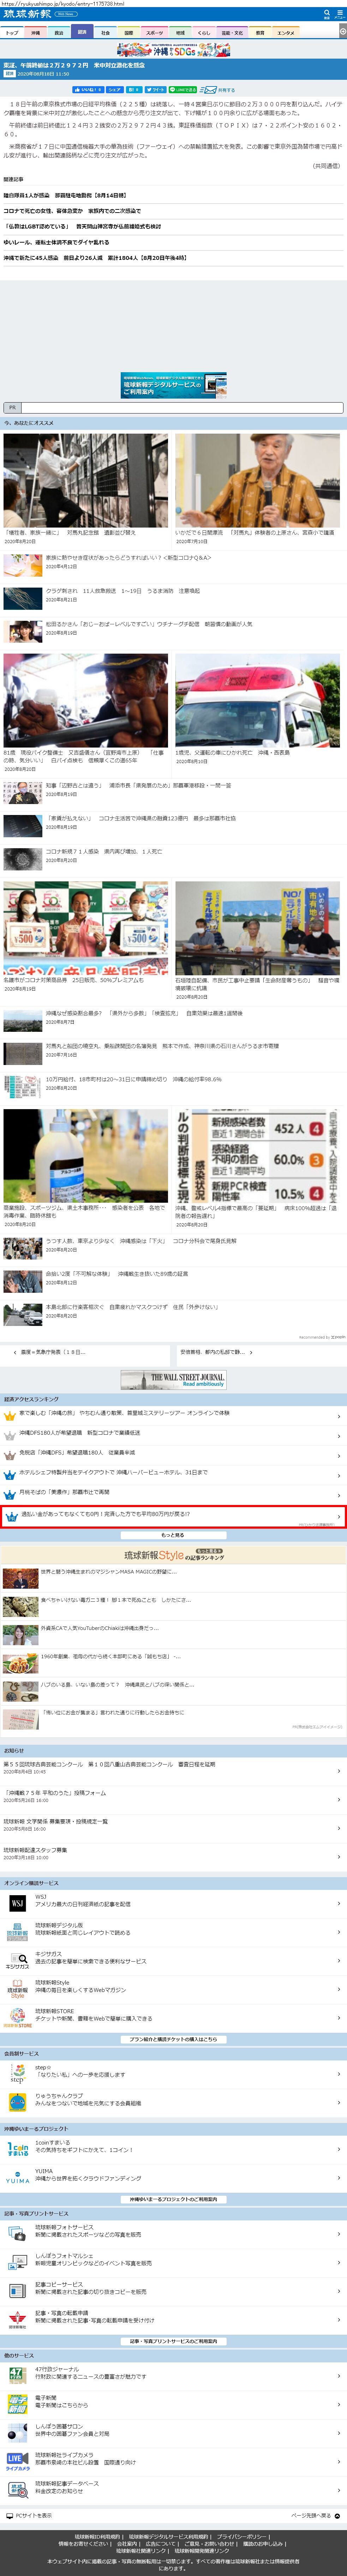Screen dimensions: 347x2576
Task: Open the chevron on the 琉球新報デジタル版 row
Action: point(338,1930)
